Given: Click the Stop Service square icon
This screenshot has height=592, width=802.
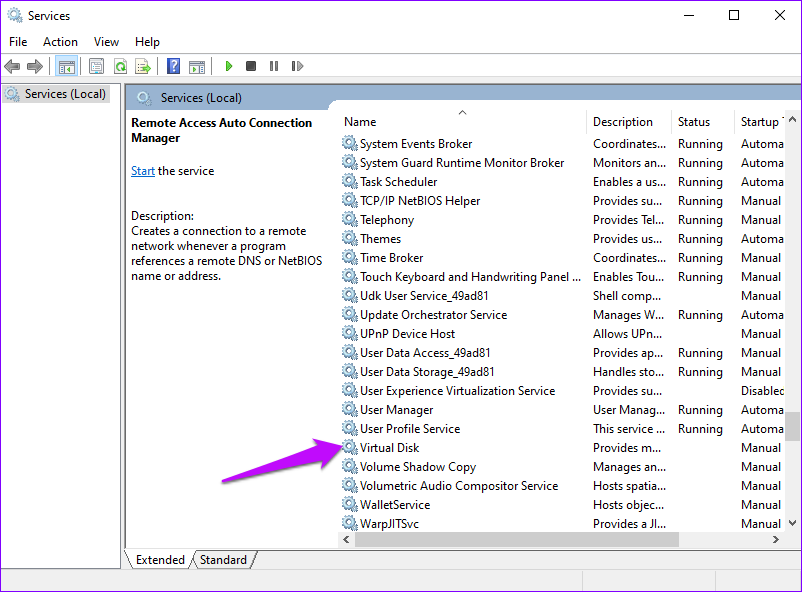Looking at the screenshot, I should 251,66.
